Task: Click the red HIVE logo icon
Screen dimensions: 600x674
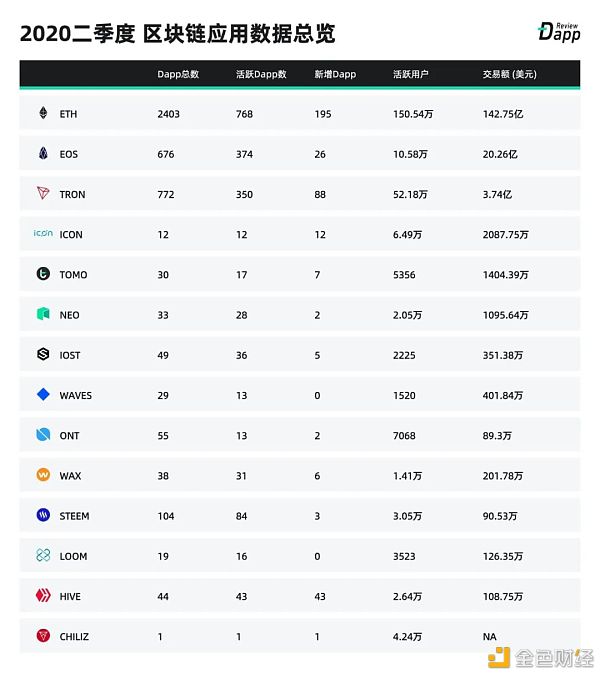Action: click(43, 596)
